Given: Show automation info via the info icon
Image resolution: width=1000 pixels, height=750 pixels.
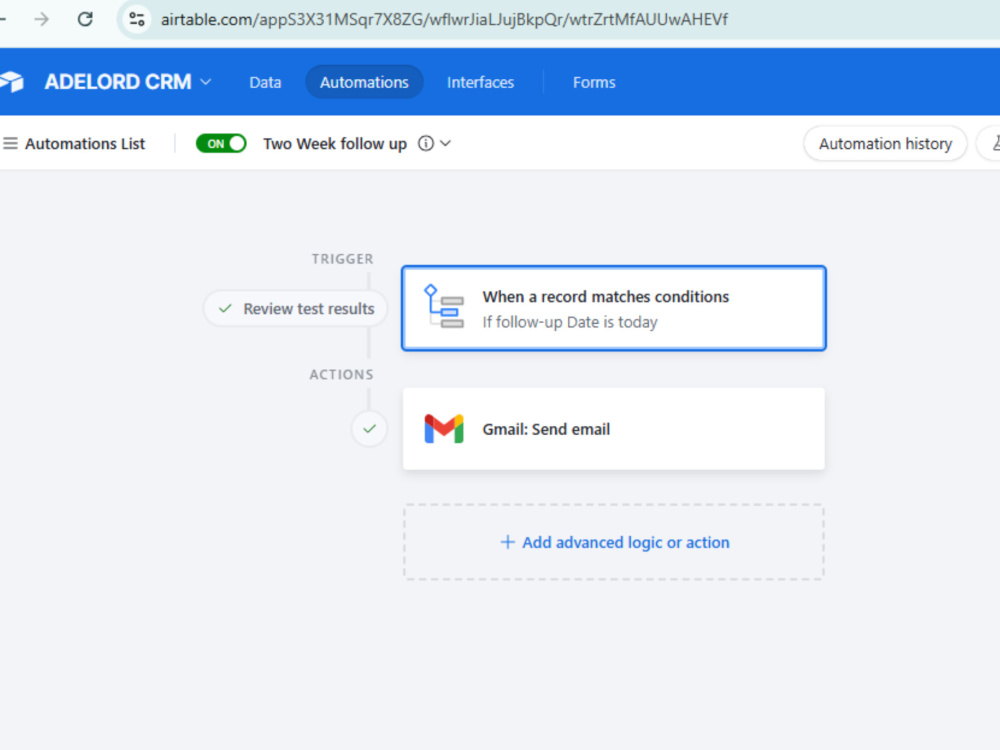Looking at the screenshot, I should point(425,143).
